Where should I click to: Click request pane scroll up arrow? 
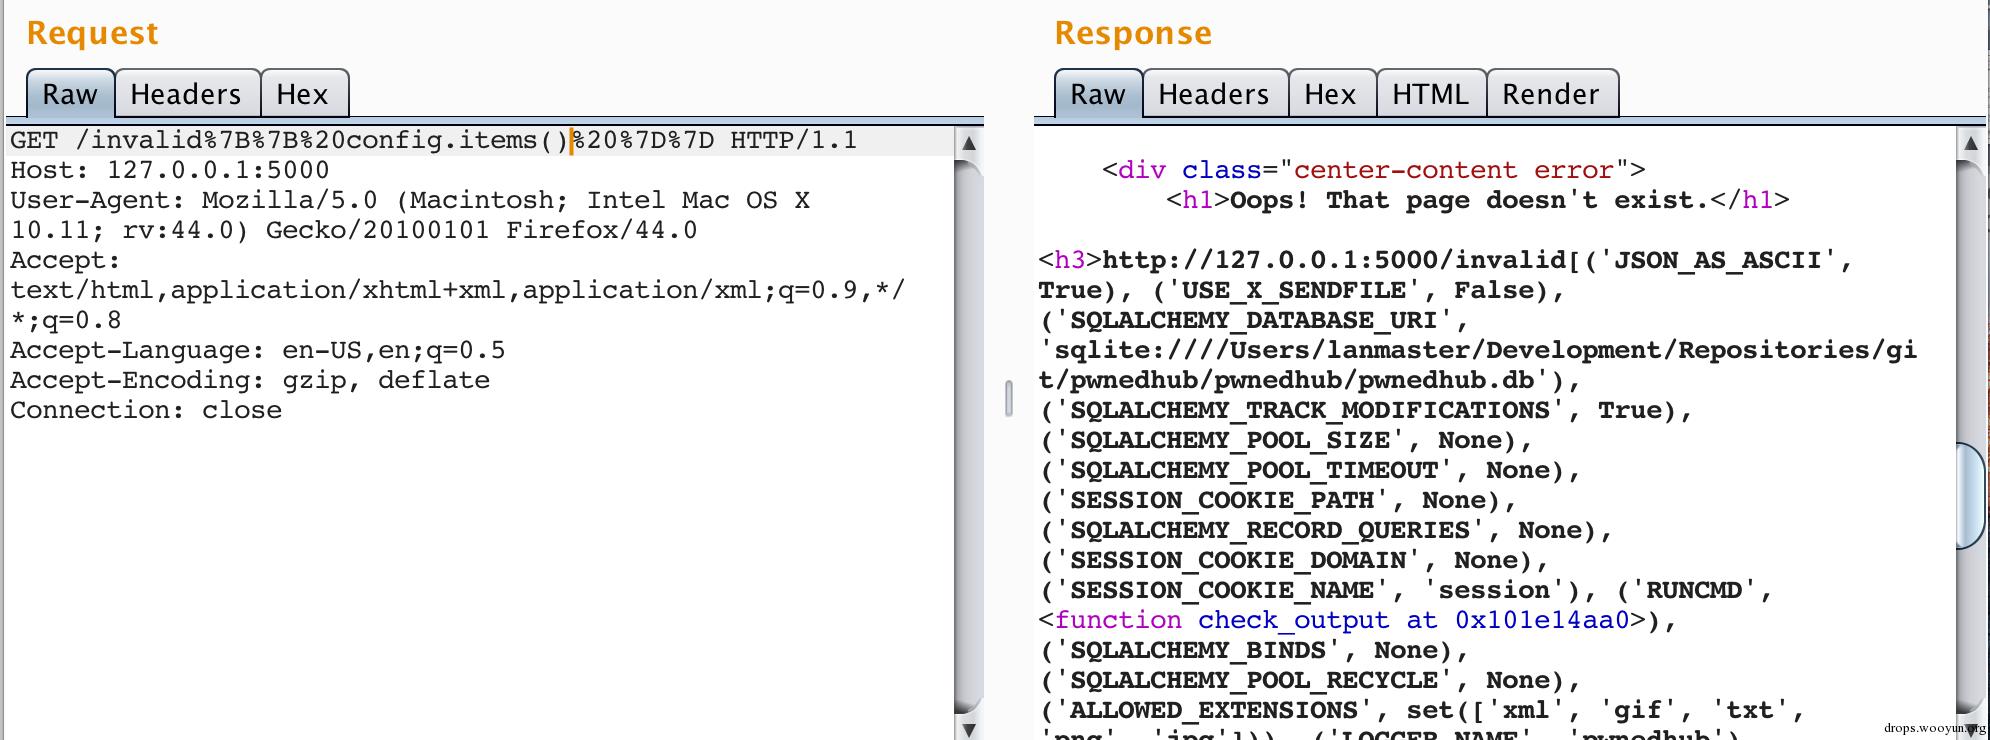[969, 143]
